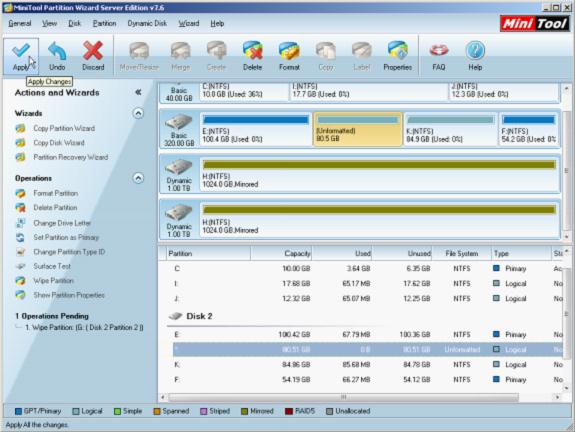Select the Create partition toolbar icon
Screen dimensions: 575x432
tap(216, 56)
